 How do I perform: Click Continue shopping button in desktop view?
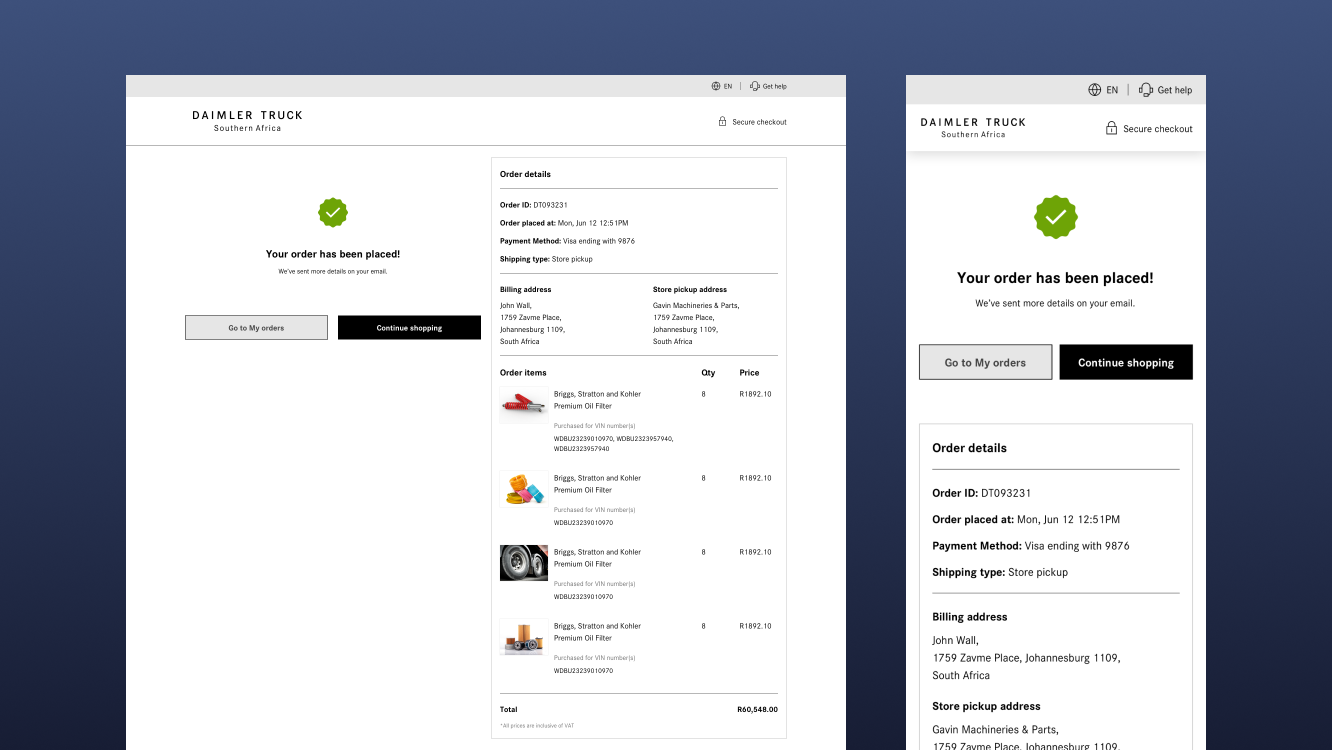409,327
